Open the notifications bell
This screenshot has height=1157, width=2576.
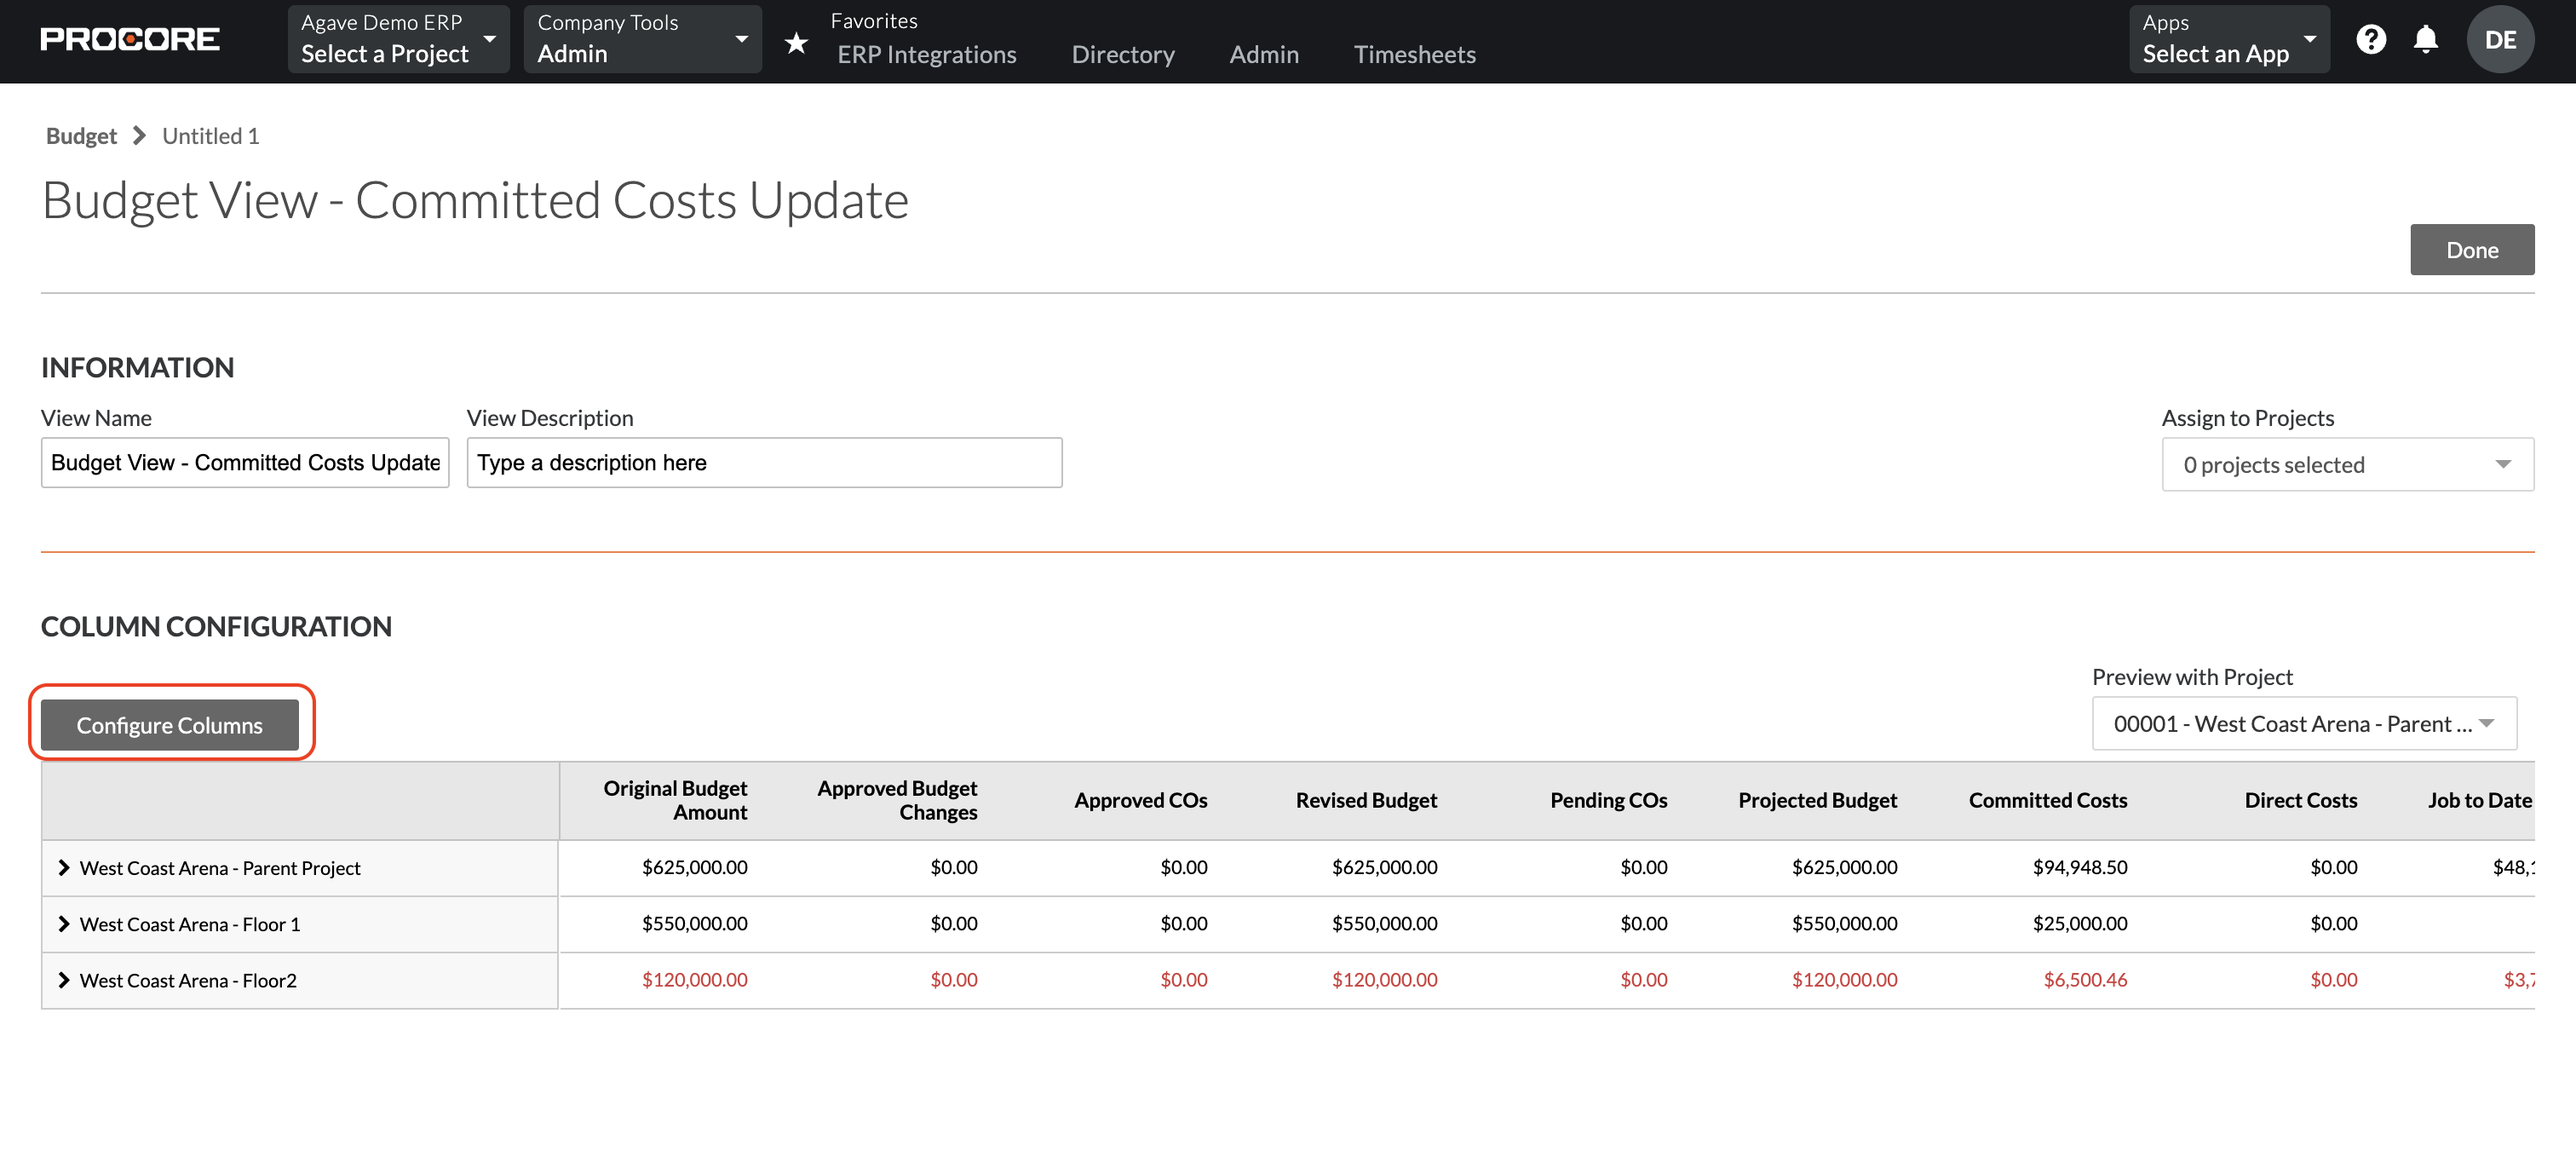2425,39
